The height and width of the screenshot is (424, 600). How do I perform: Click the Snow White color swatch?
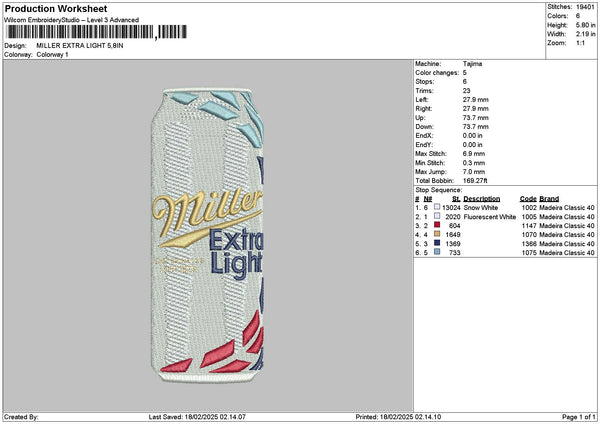click(437, 207)
